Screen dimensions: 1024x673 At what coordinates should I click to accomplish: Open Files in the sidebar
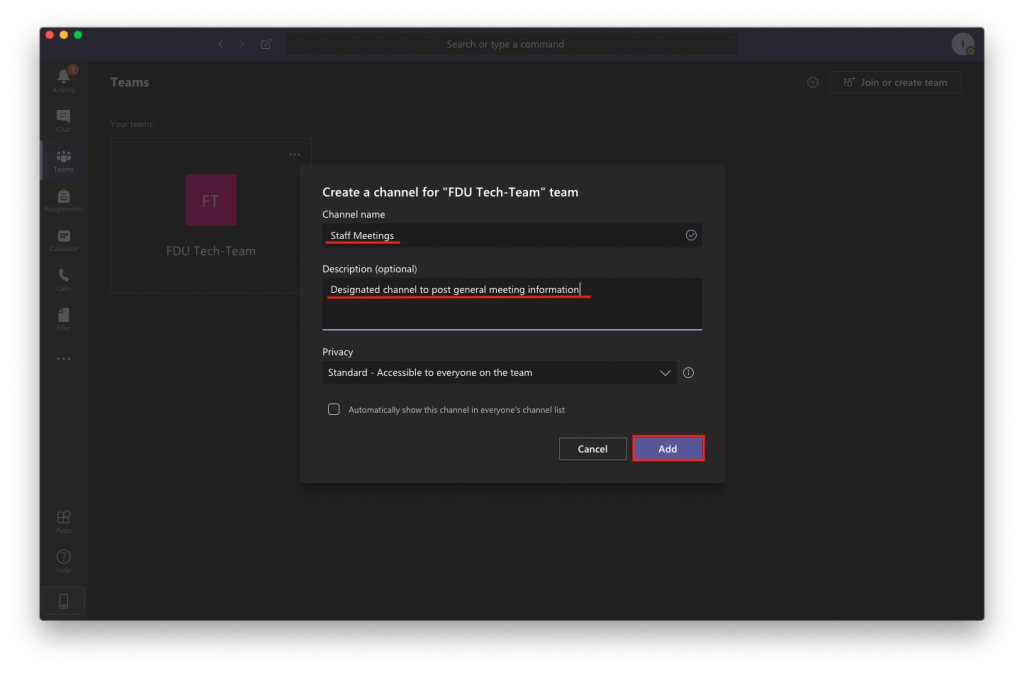click(x=63, y=319)
